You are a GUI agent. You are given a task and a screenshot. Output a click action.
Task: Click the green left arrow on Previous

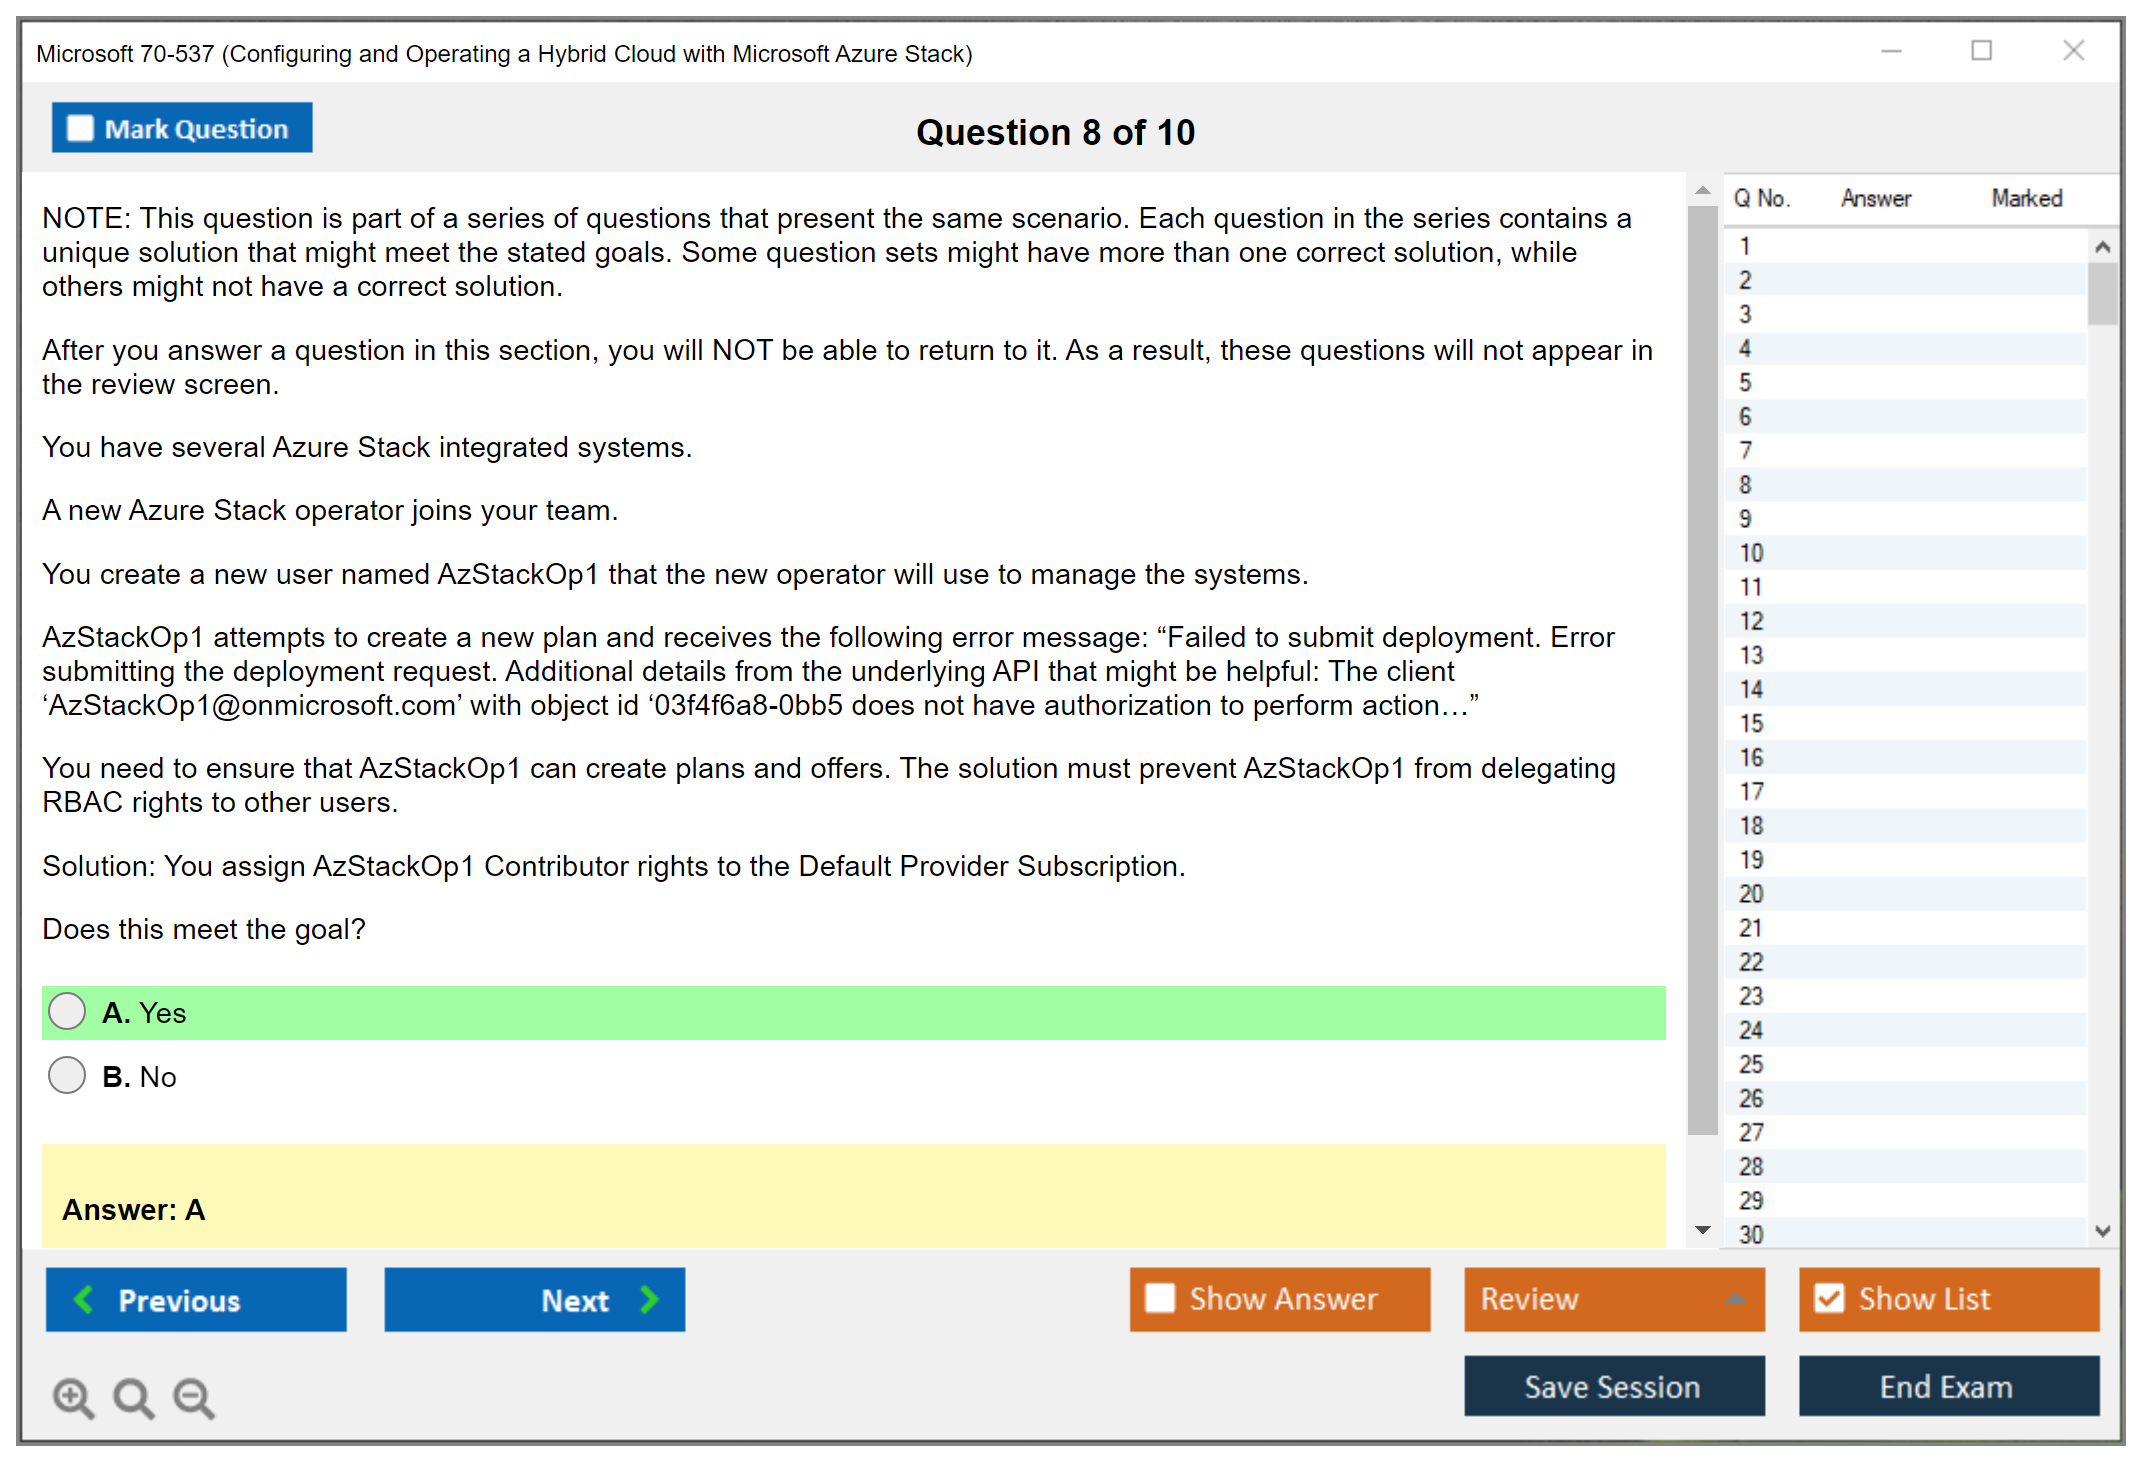[x=84, y=1299]
